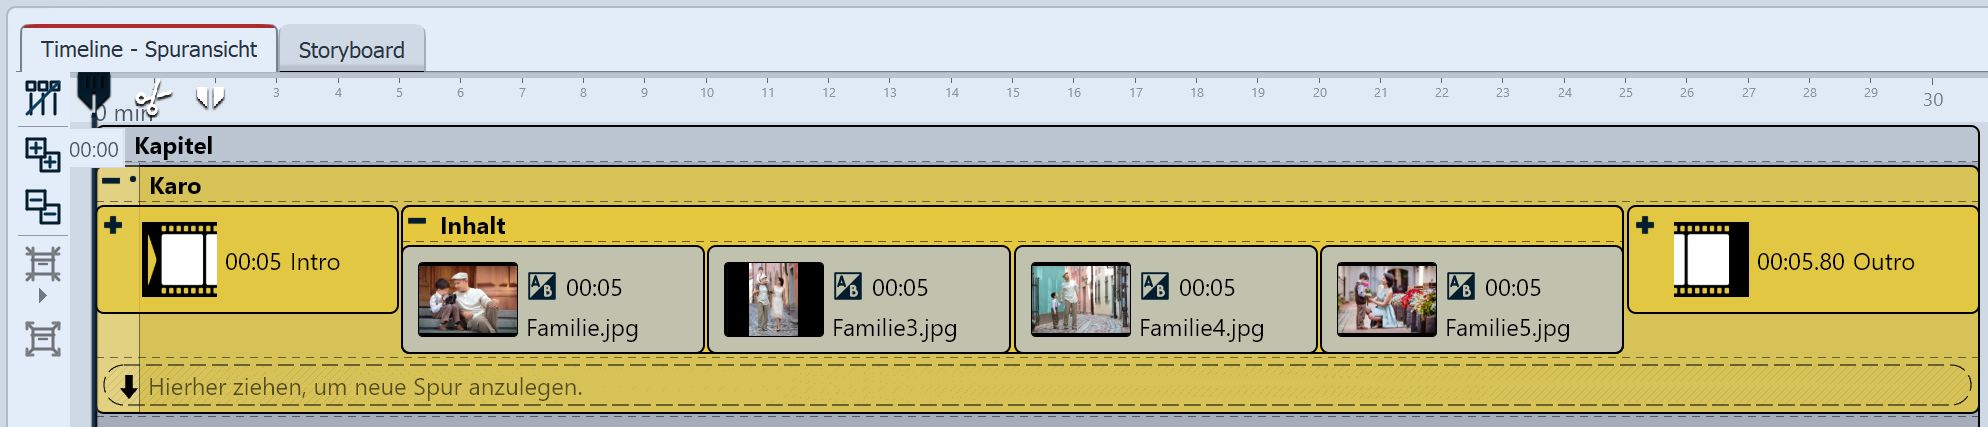Collapse the Karo chapter
This screenshot has height=427, width=1988.
[x=111, y=182]
